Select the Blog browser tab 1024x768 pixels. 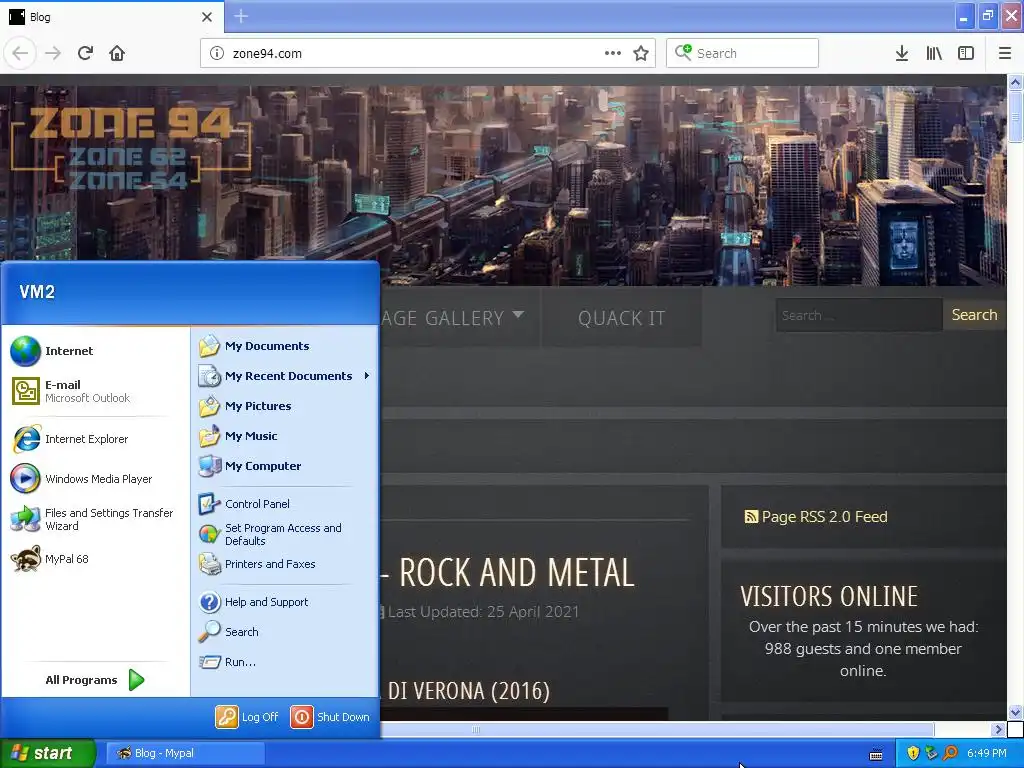point(112,17)
